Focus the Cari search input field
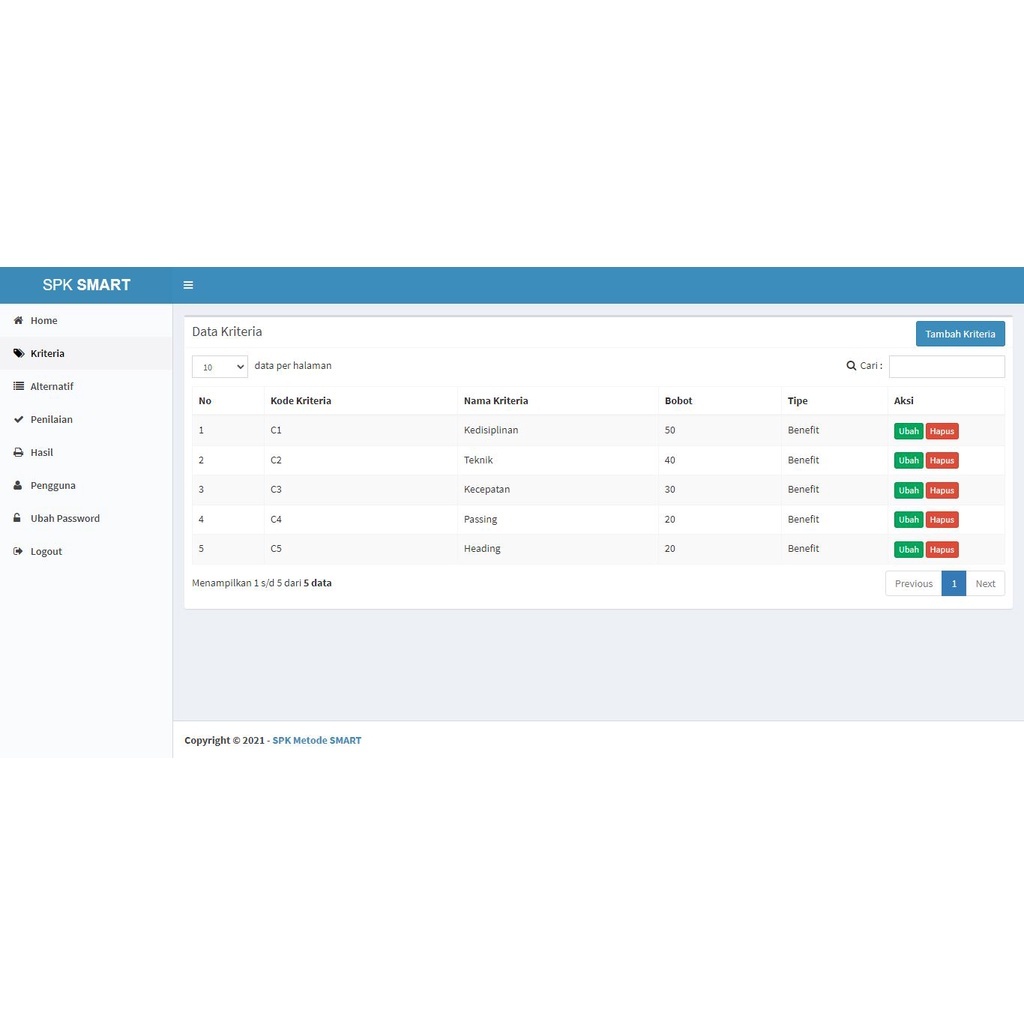Image resolution: width=1024 pixels, height=1024 pixels. click(x=946, y=367)
